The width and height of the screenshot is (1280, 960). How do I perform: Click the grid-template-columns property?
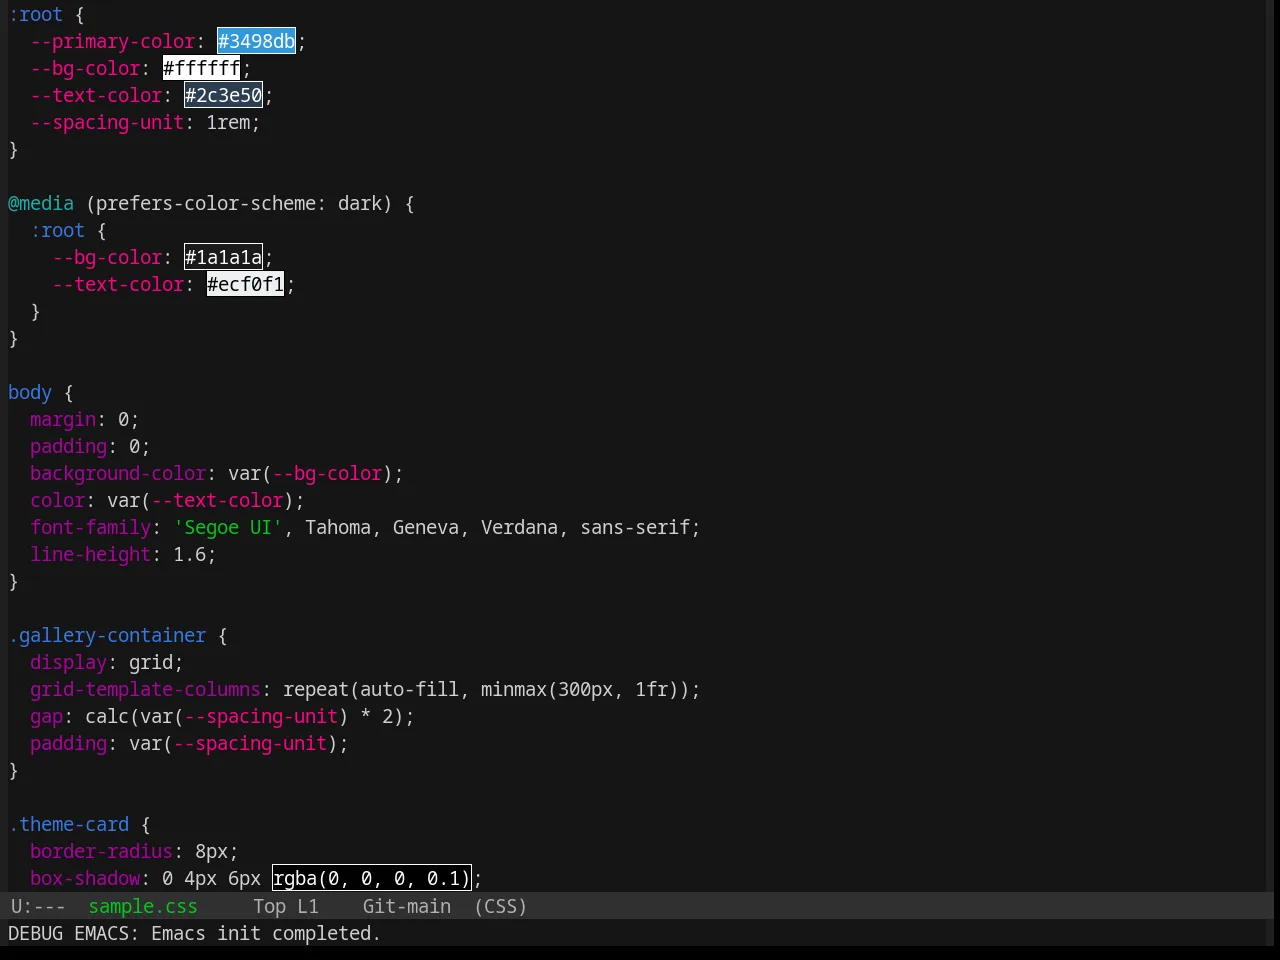pos(145,689)
